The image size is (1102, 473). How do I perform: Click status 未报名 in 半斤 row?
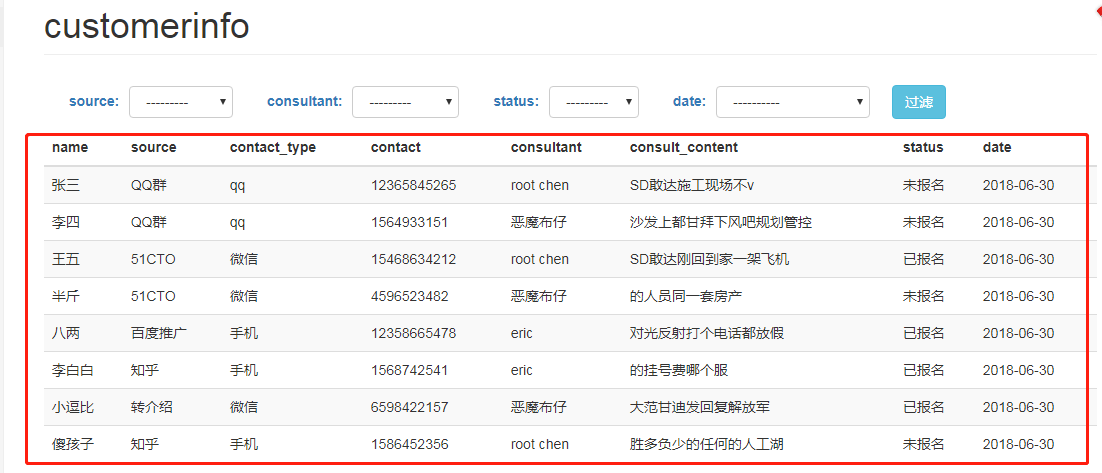[x=923, y=297]
